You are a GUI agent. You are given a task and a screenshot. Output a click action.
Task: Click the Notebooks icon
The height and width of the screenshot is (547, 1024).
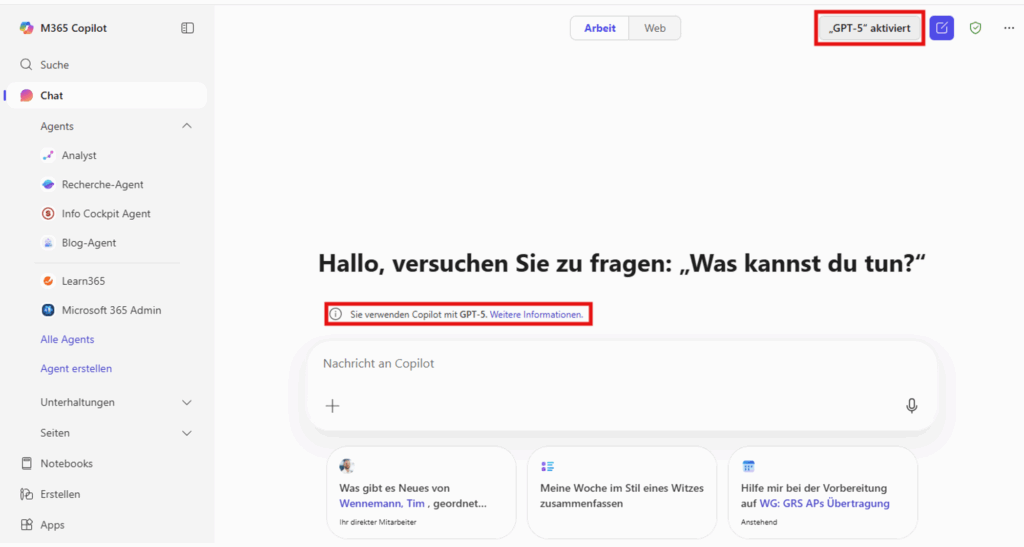pyautogui.click(x=26, y=463)
